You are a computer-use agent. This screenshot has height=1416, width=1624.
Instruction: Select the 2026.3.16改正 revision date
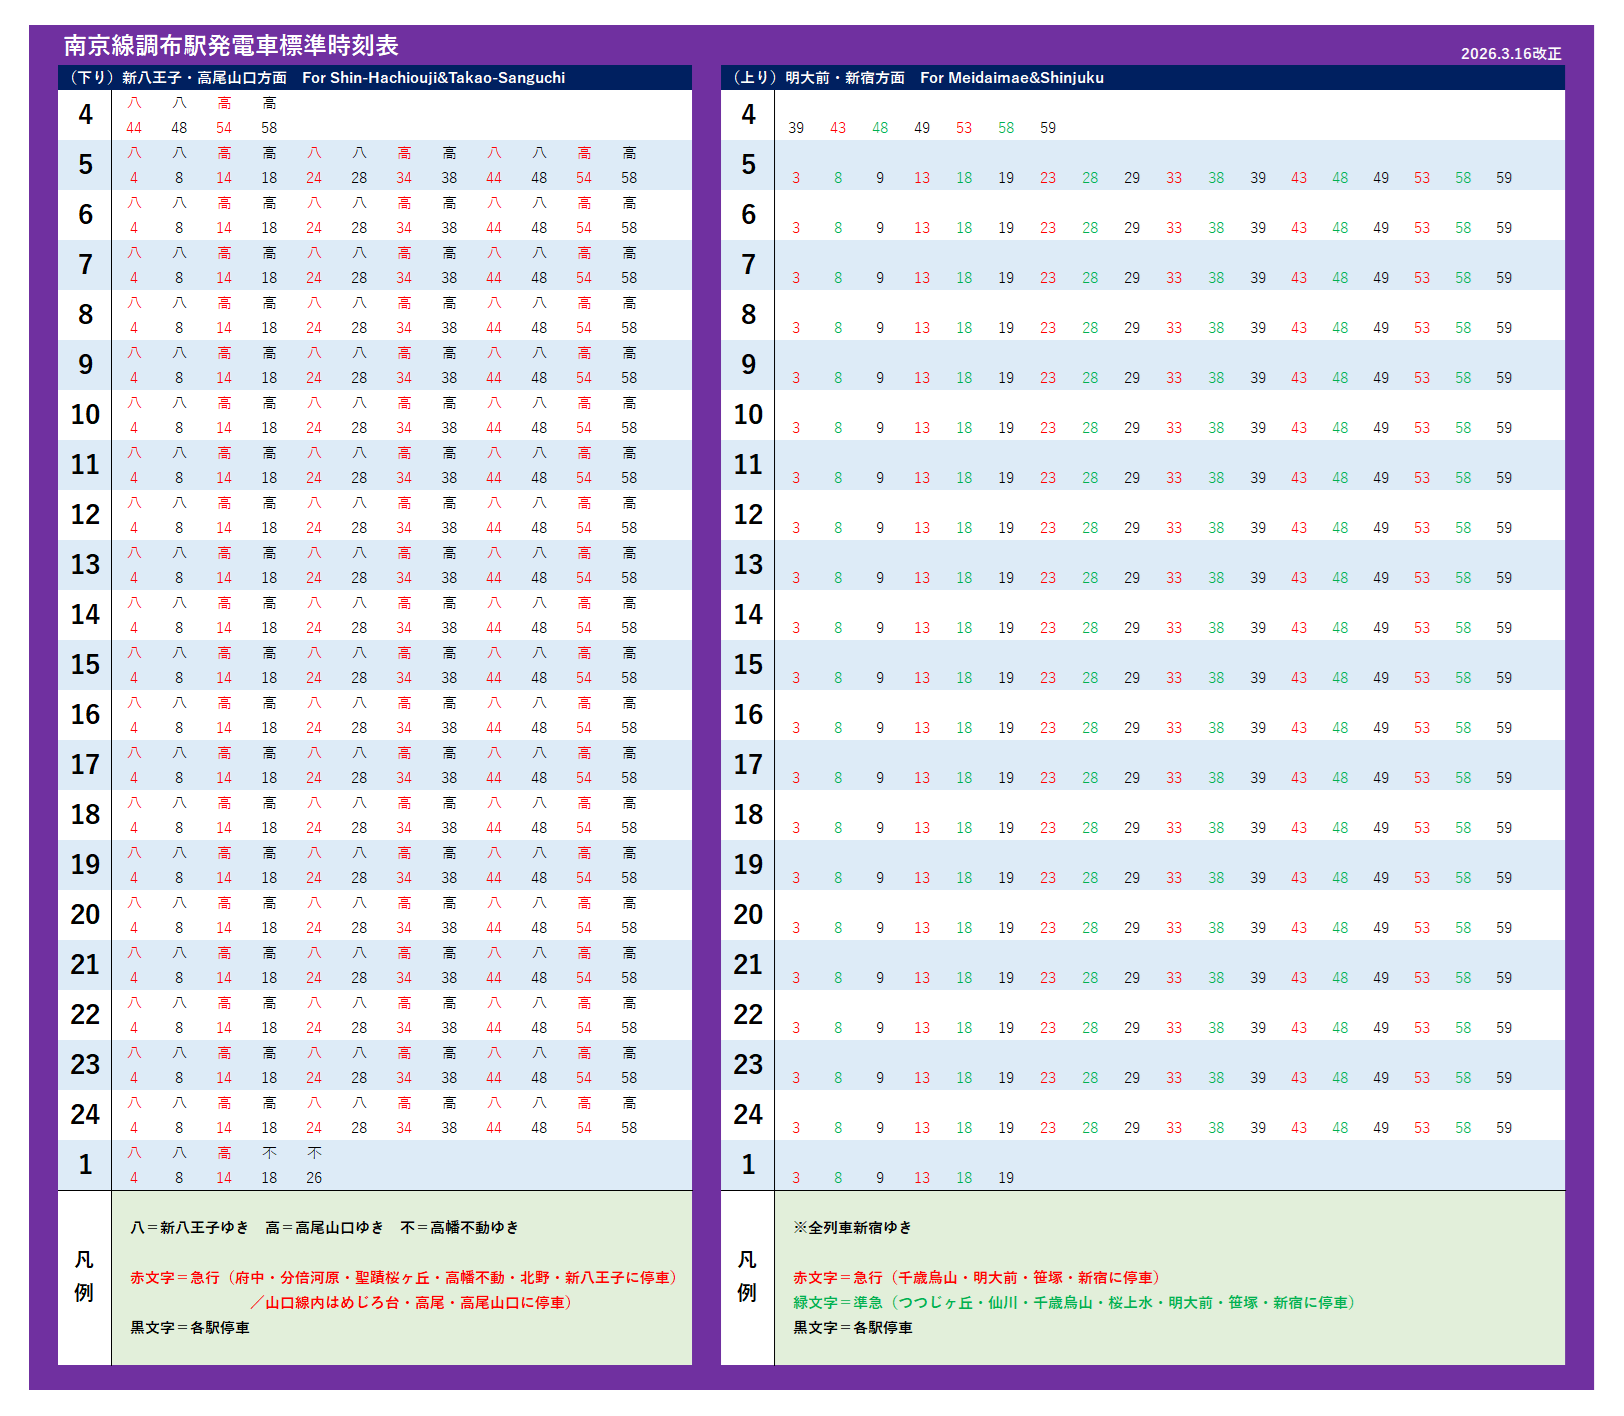1510,54
